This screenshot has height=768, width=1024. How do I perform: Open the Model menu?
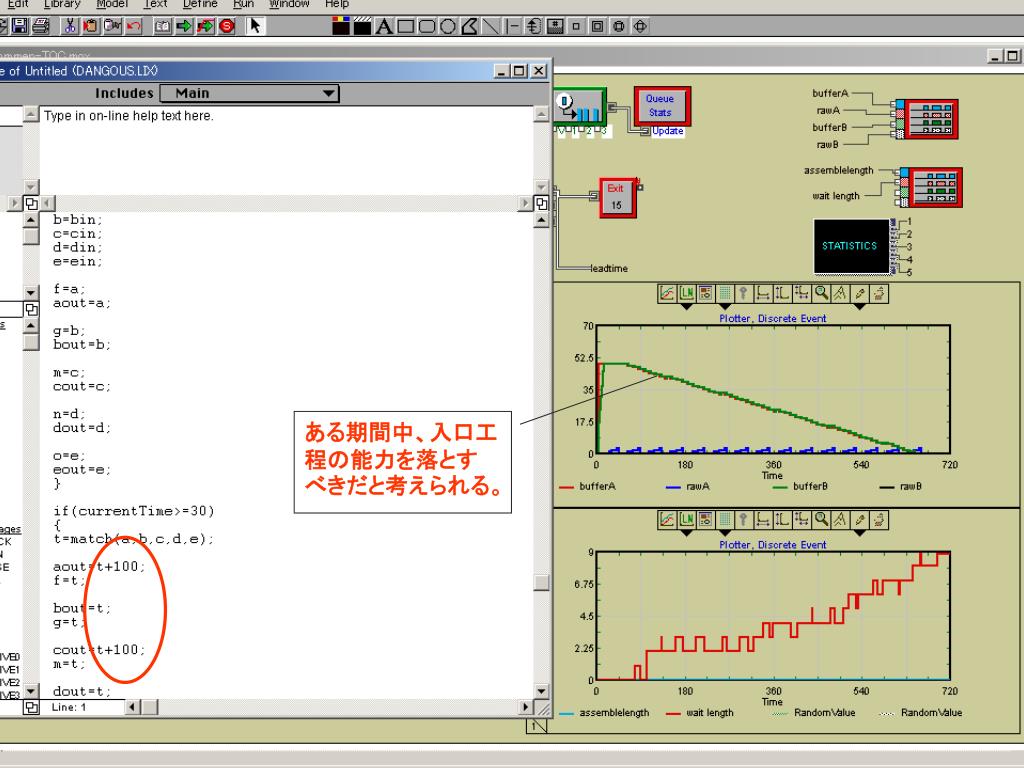[112, 4]
